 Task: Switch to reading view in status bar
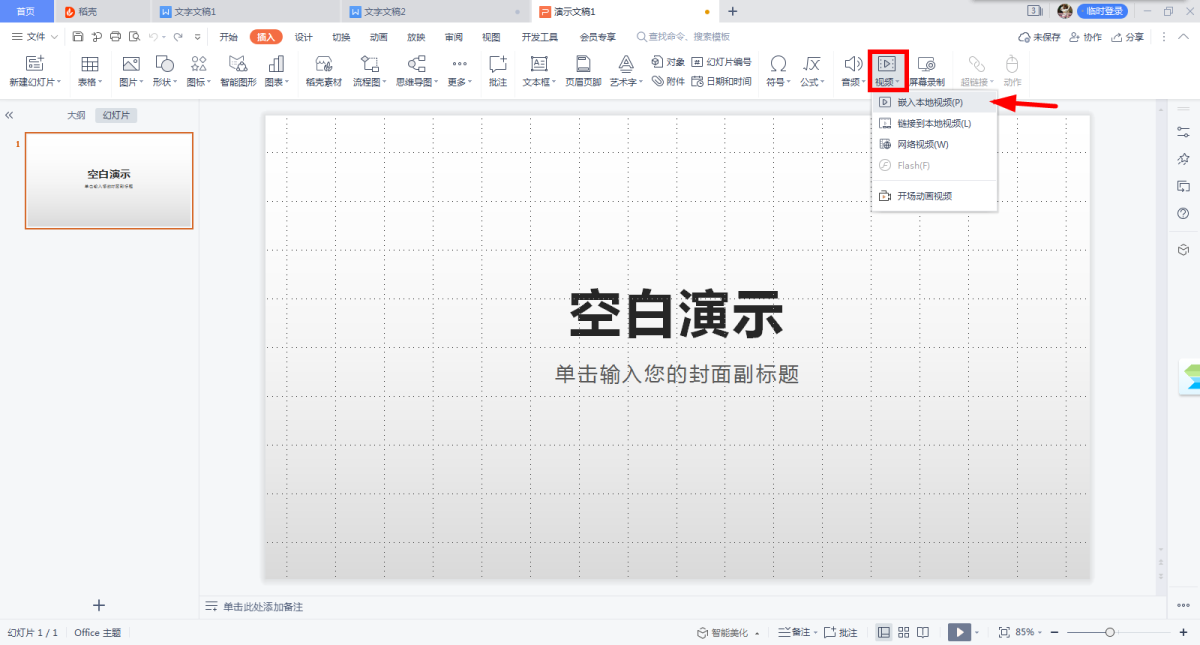point(923,633)
